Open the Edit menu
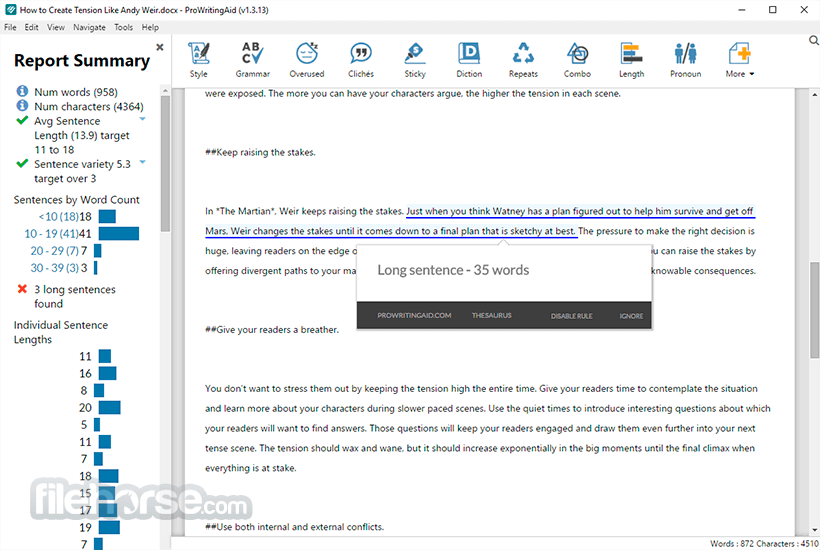The width and height of the screenshot is (820, 550). [x=31, y=27]
